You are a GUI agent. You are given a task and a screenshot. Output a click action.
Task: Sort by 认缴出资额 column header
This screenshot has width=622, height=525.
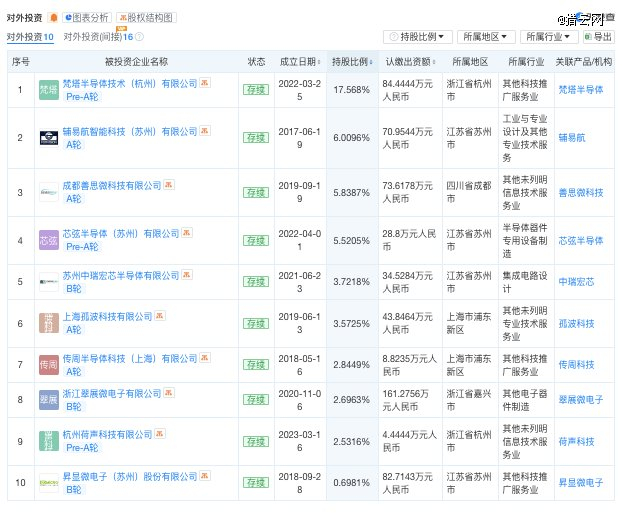click(410, 62)
